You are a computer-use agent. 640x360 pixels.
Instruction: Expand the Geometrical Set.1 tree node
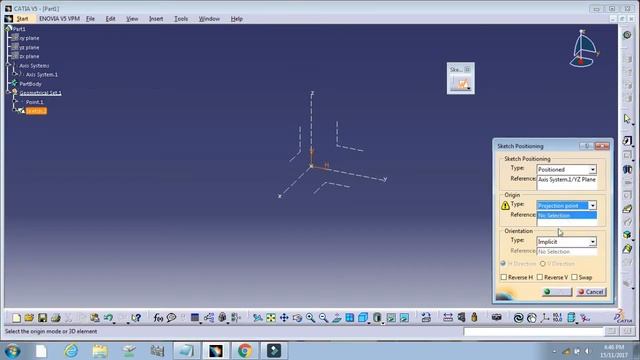click(x=9, y=93)
